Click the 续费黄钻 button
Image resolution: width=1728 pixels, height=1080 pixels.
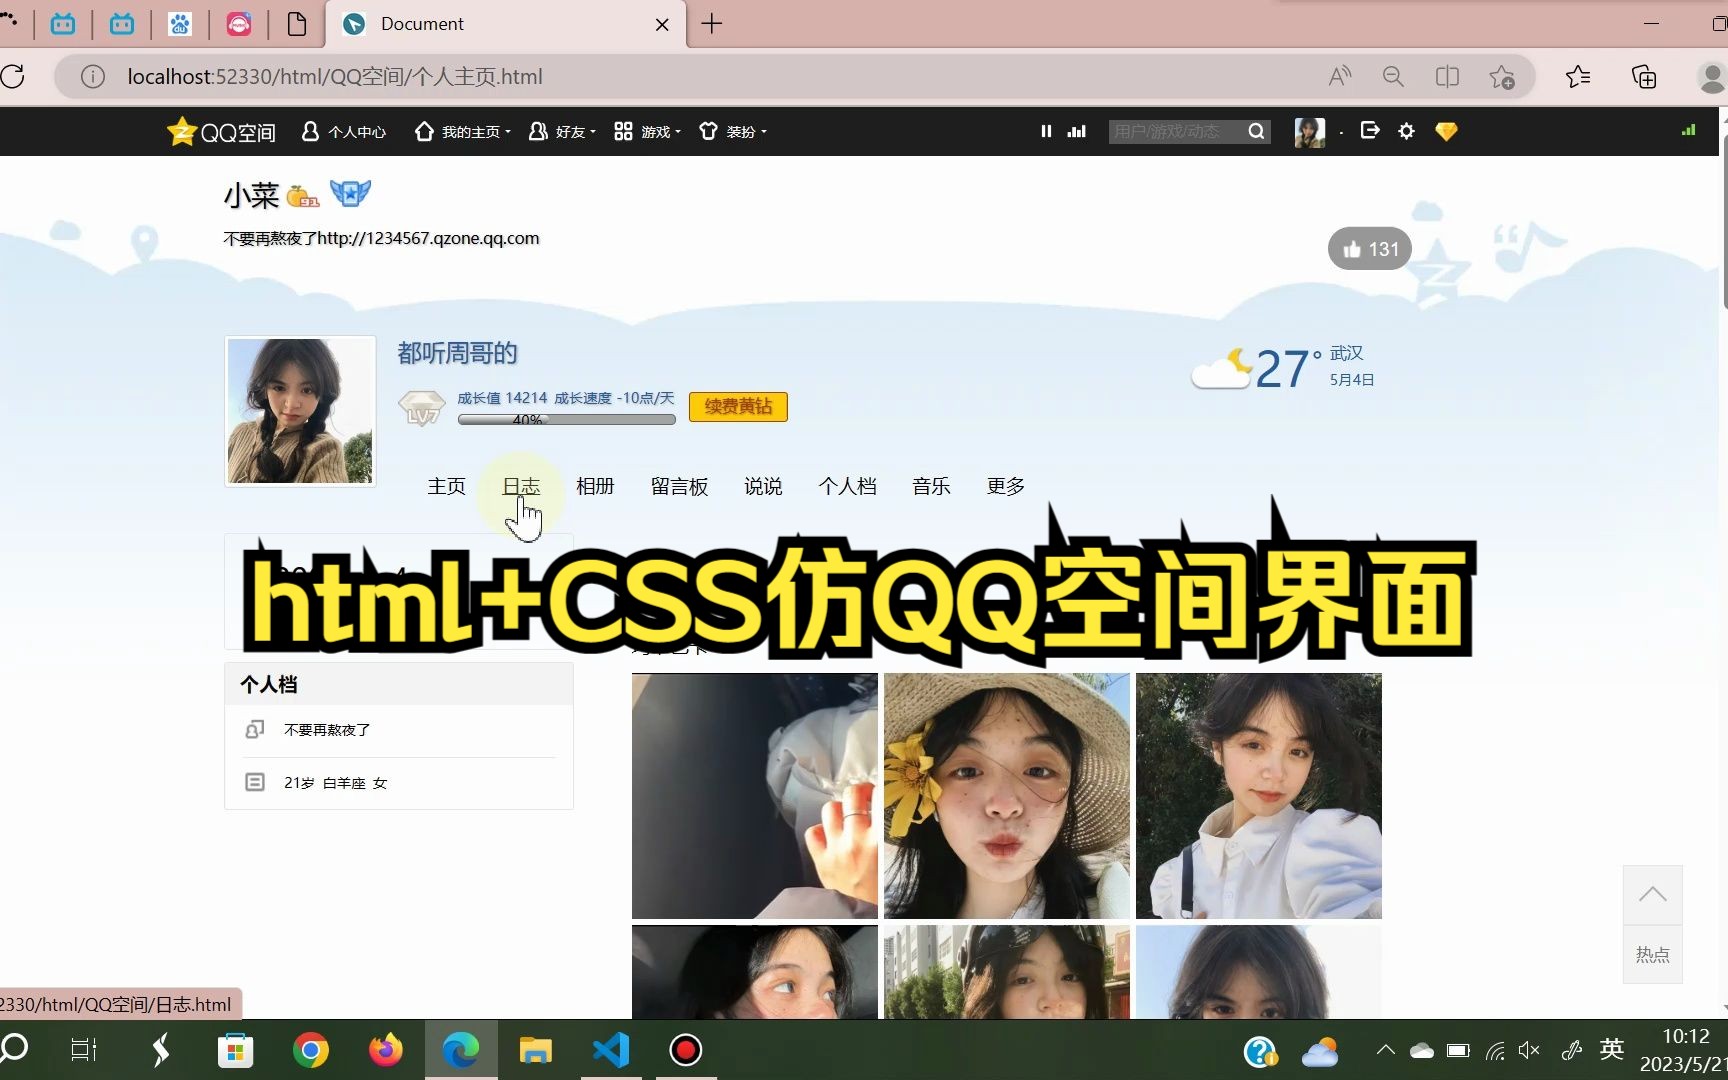pos(738,406)
